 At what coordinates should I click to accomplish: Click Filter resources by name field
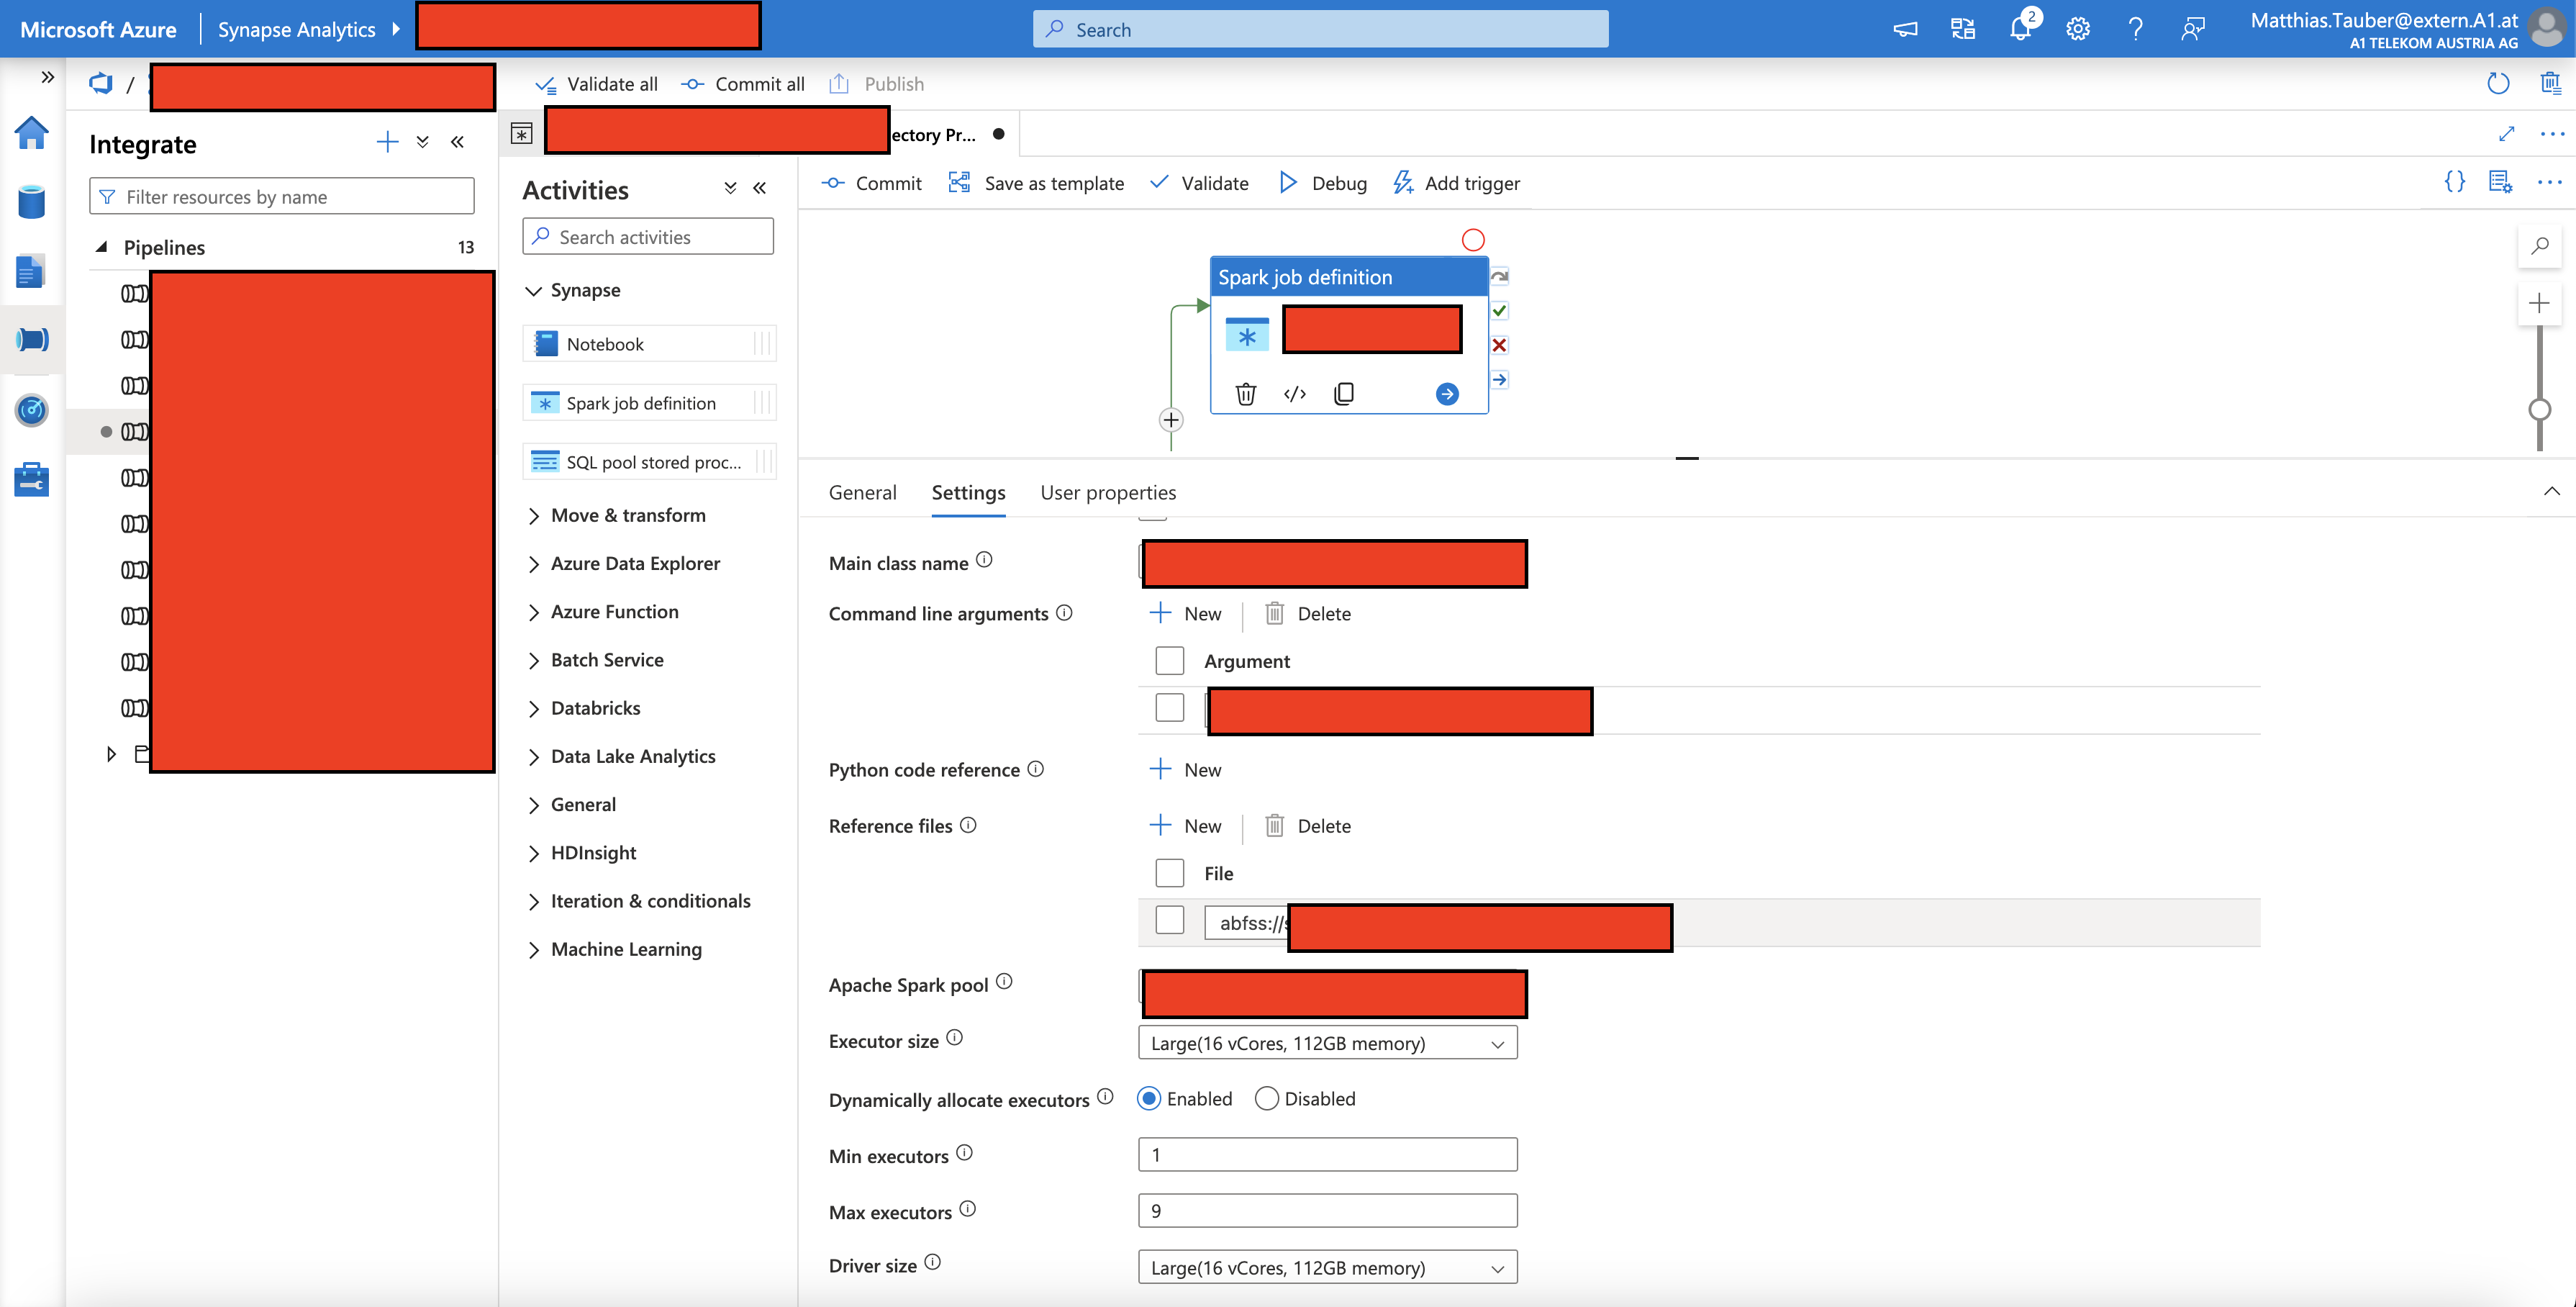point(281,196)
